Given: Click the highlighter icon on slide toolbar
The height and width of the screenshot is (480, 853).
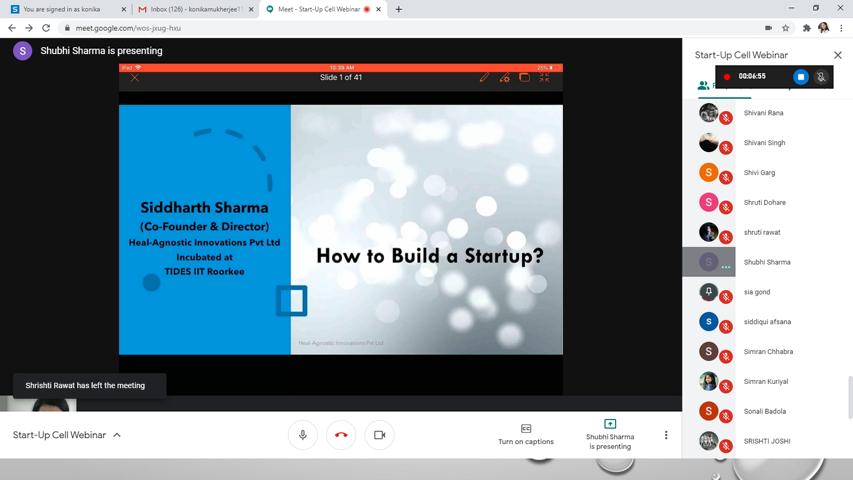Looking at the screenshot, I should pos(504,78).
